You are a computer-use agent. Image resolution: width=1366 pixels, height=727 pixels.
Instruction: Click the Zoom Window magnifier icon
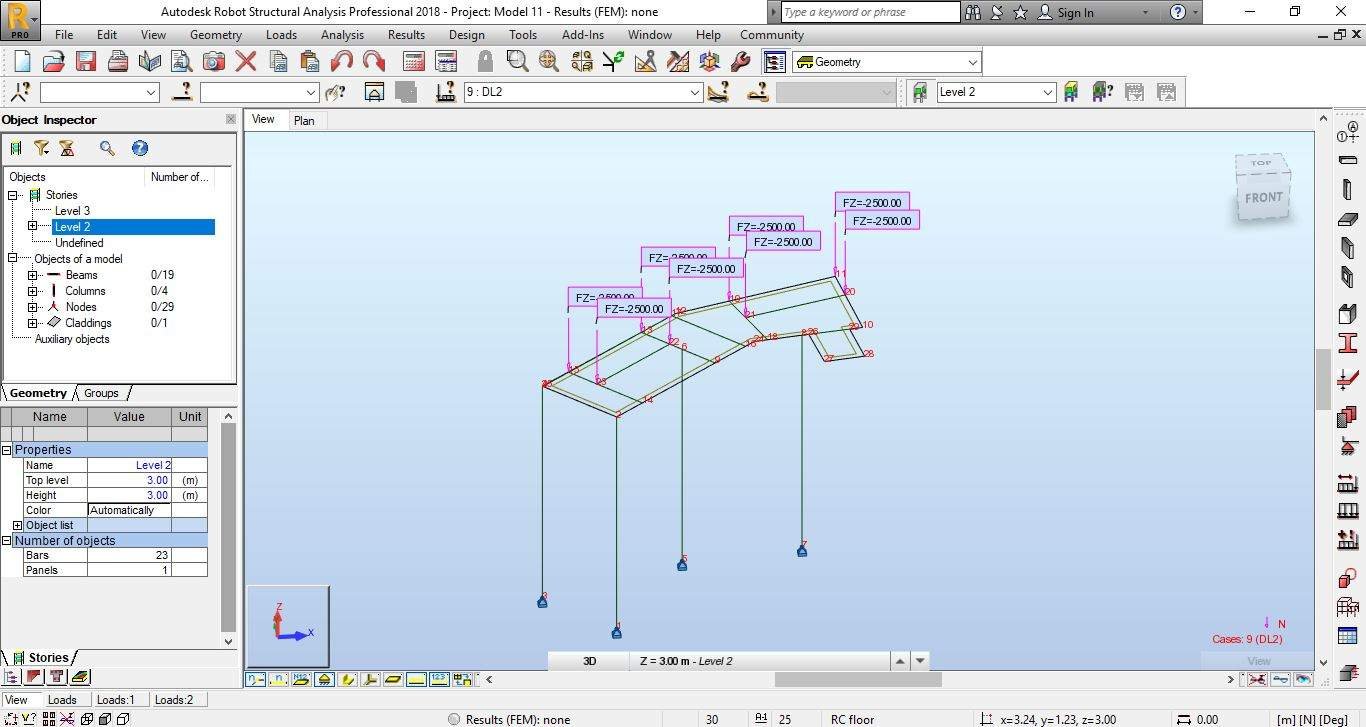(517, 62)
